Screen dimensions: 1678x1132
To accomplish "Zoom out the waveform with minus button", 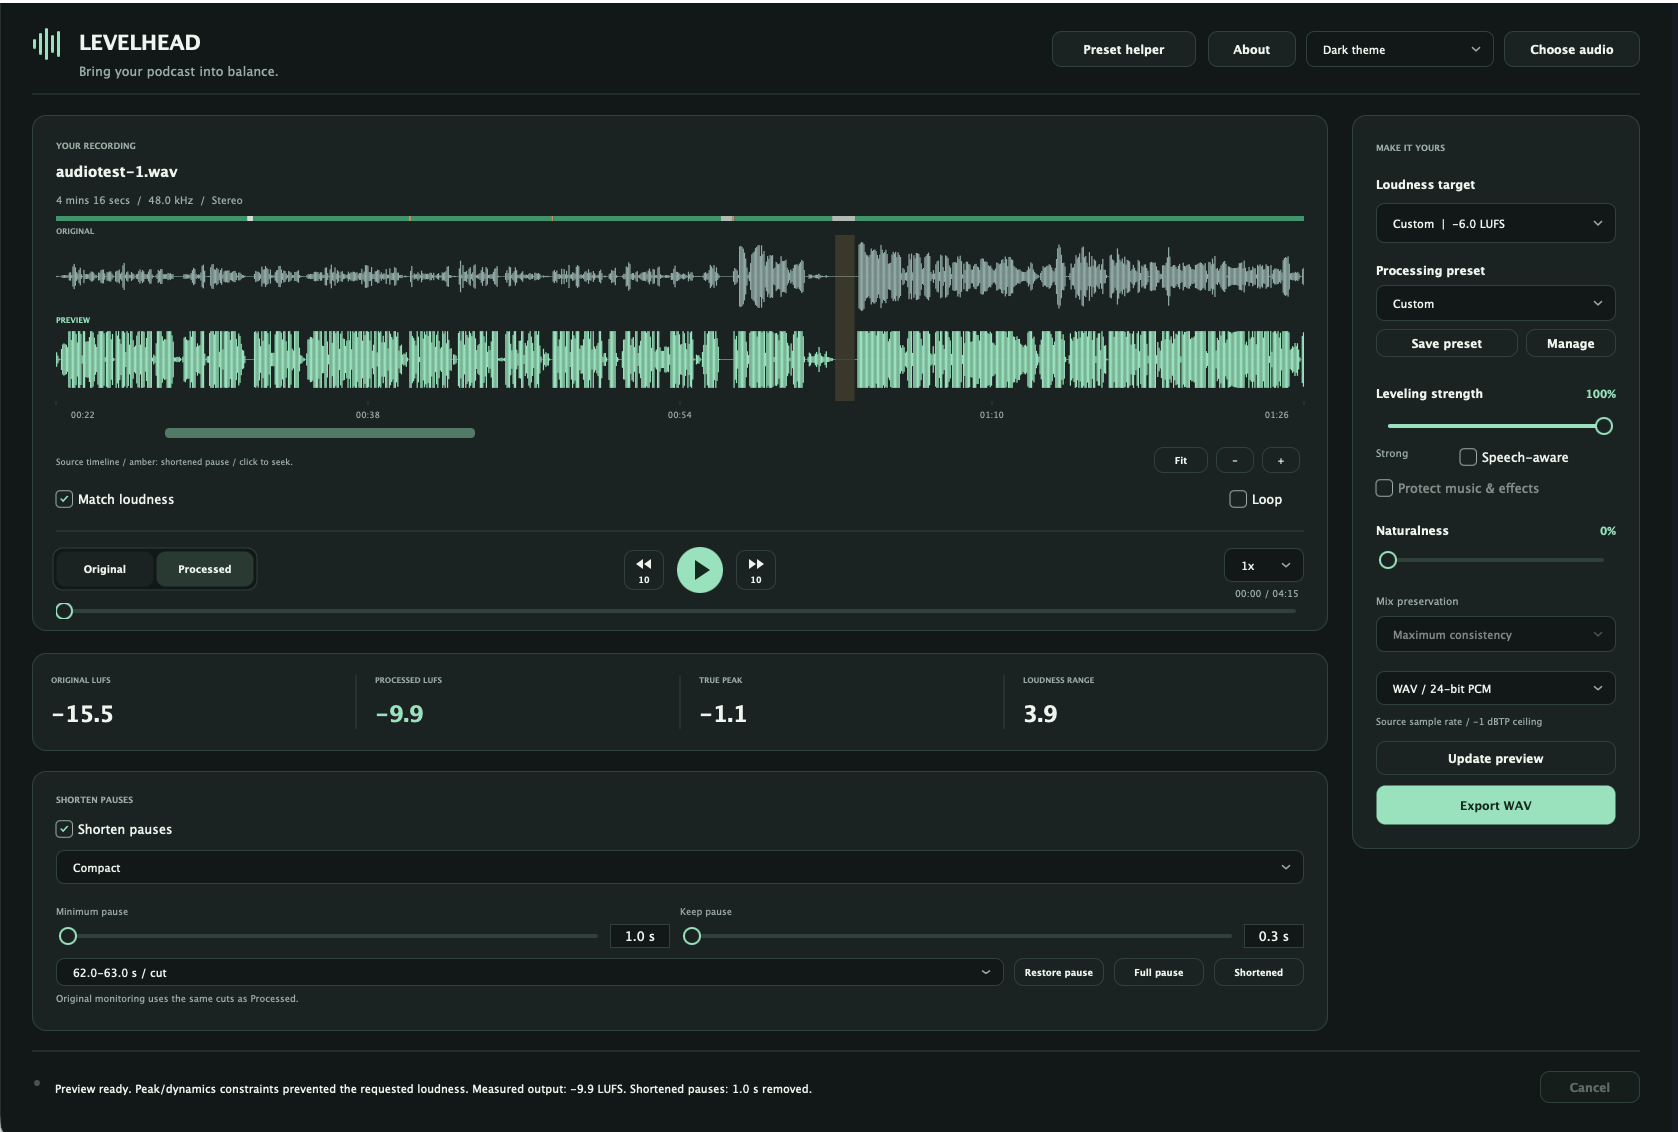I will coord(1235,460).
